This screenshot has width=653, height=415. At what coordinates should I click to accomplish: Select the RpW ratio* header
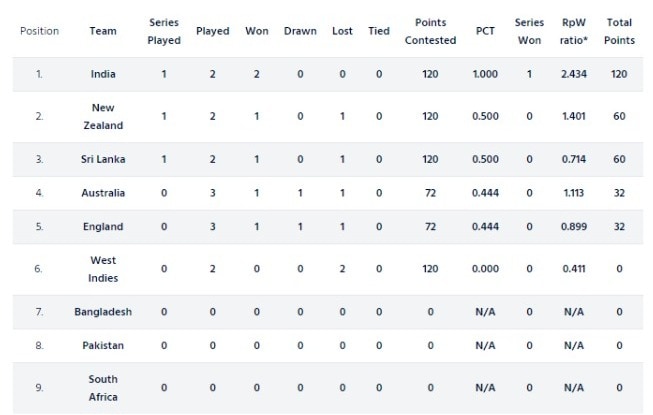pyautogui.click(x=573, y=31)
